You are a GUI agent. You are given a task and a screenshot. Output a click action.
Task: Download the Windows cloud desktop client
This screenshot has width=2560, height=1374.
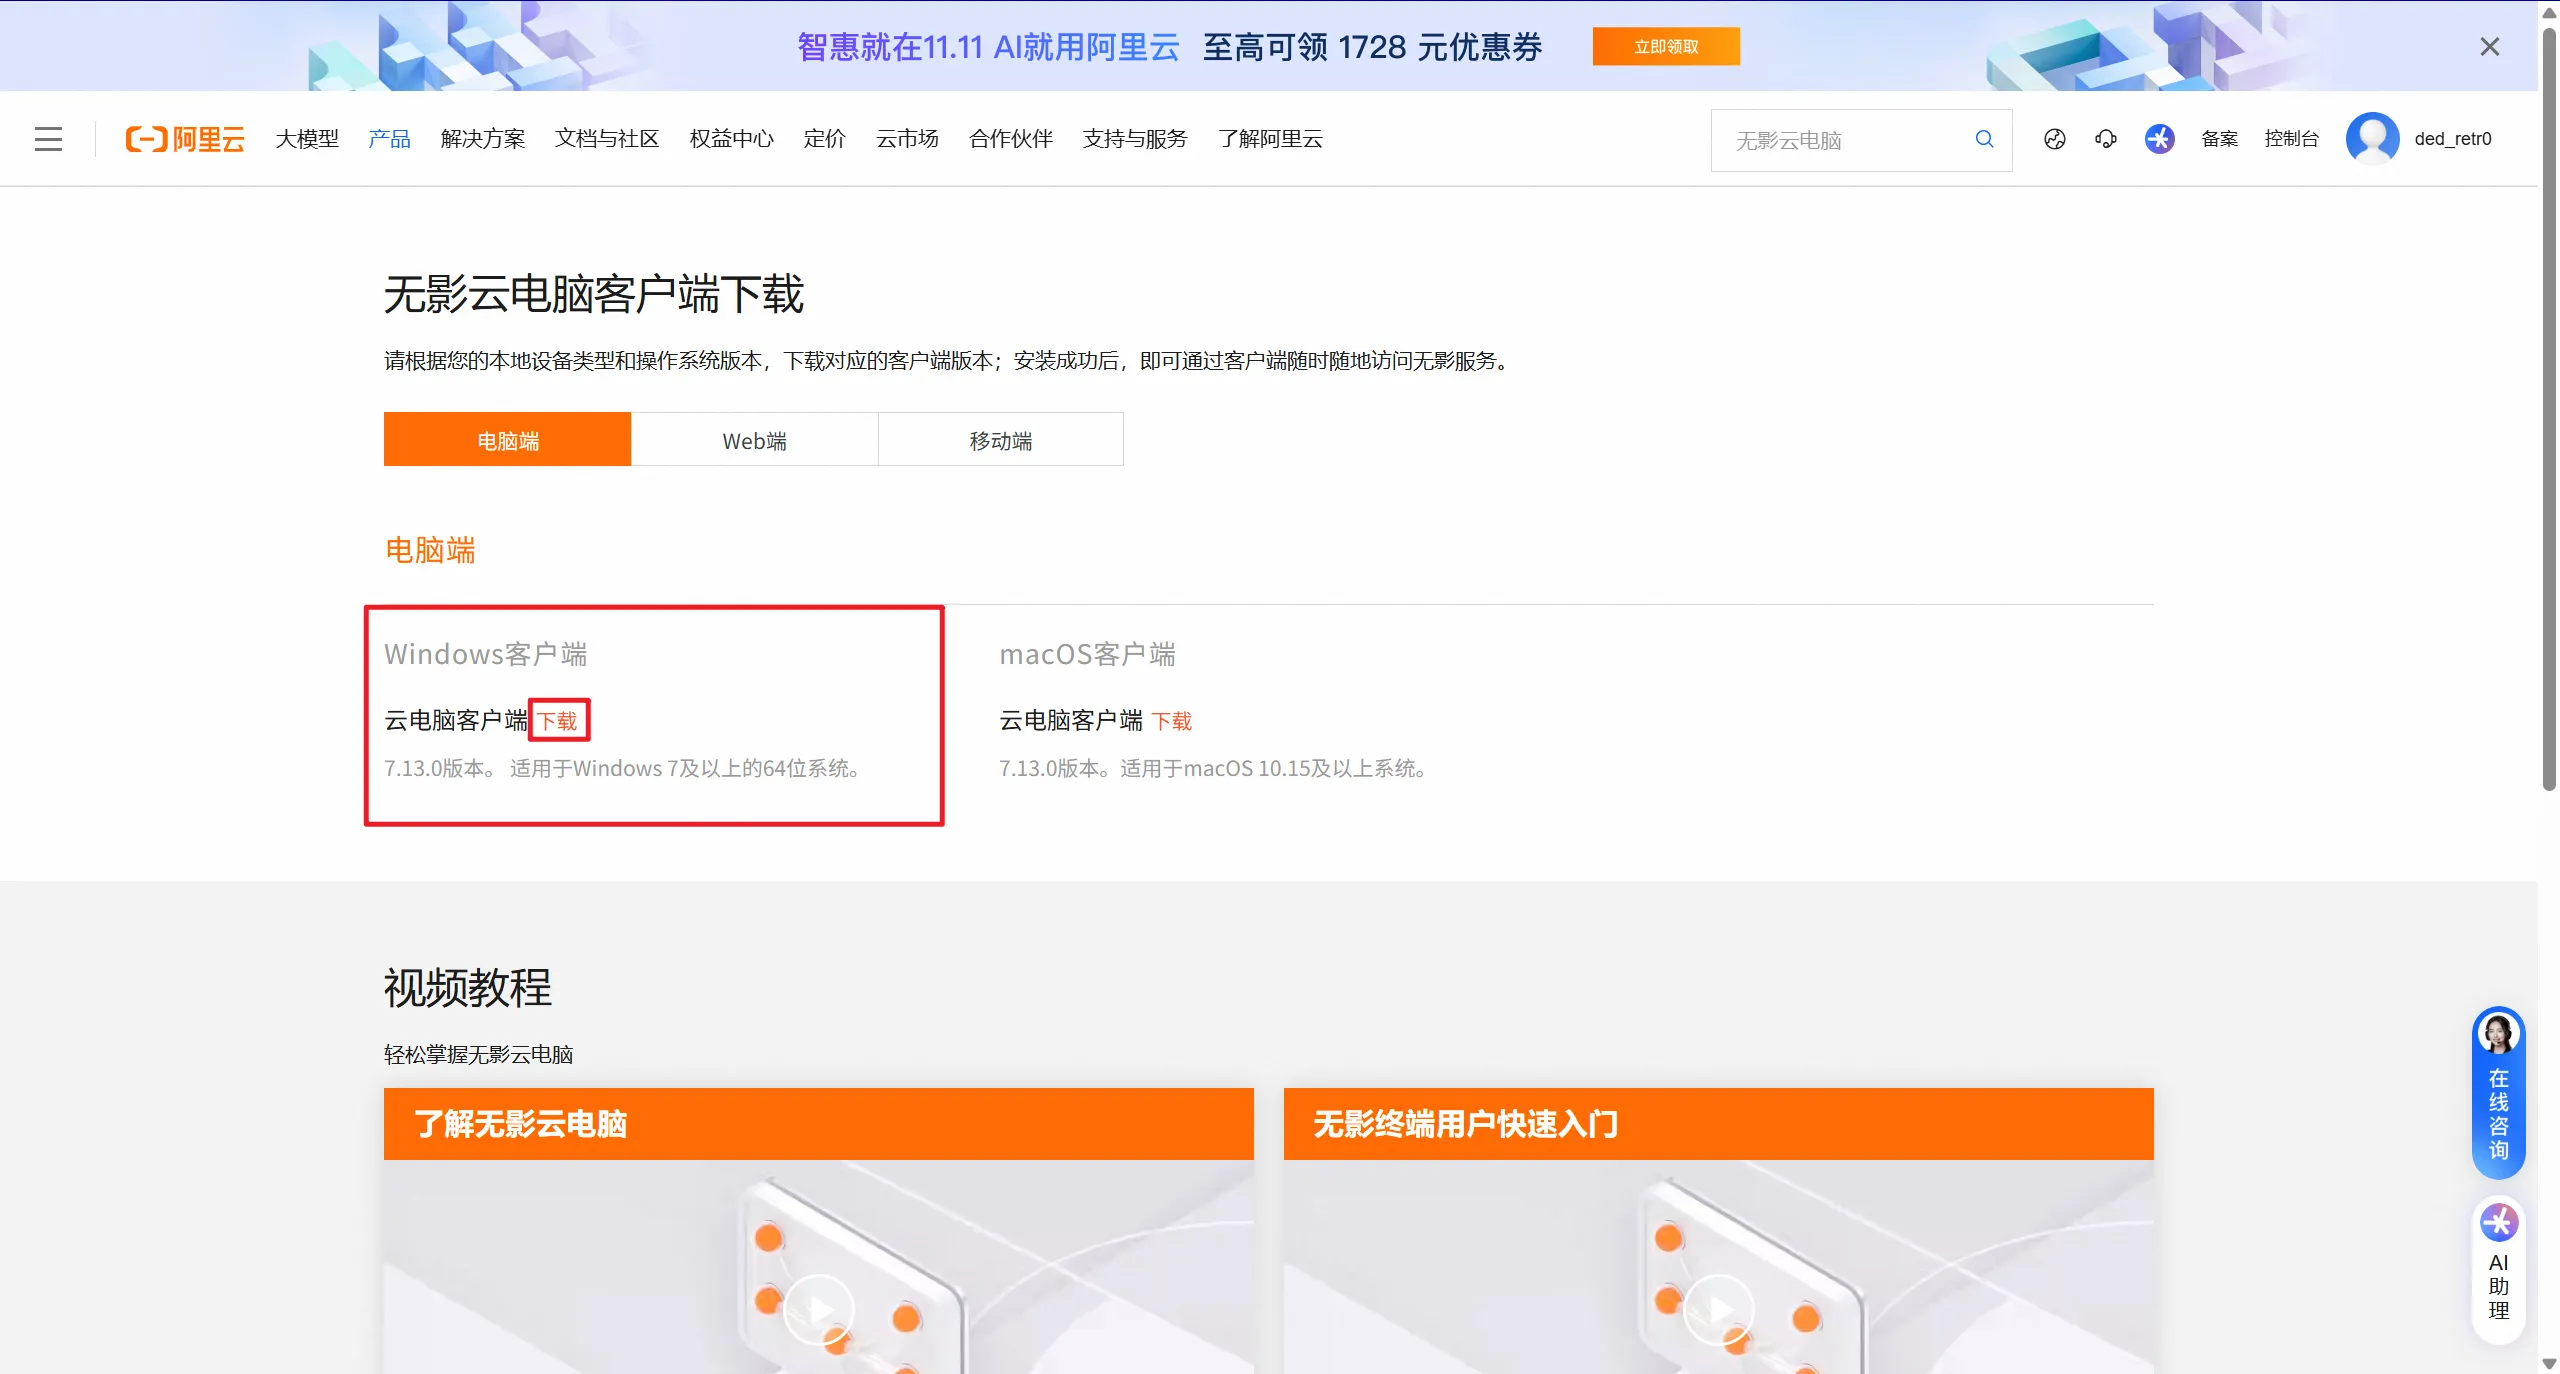click(558, 720)
